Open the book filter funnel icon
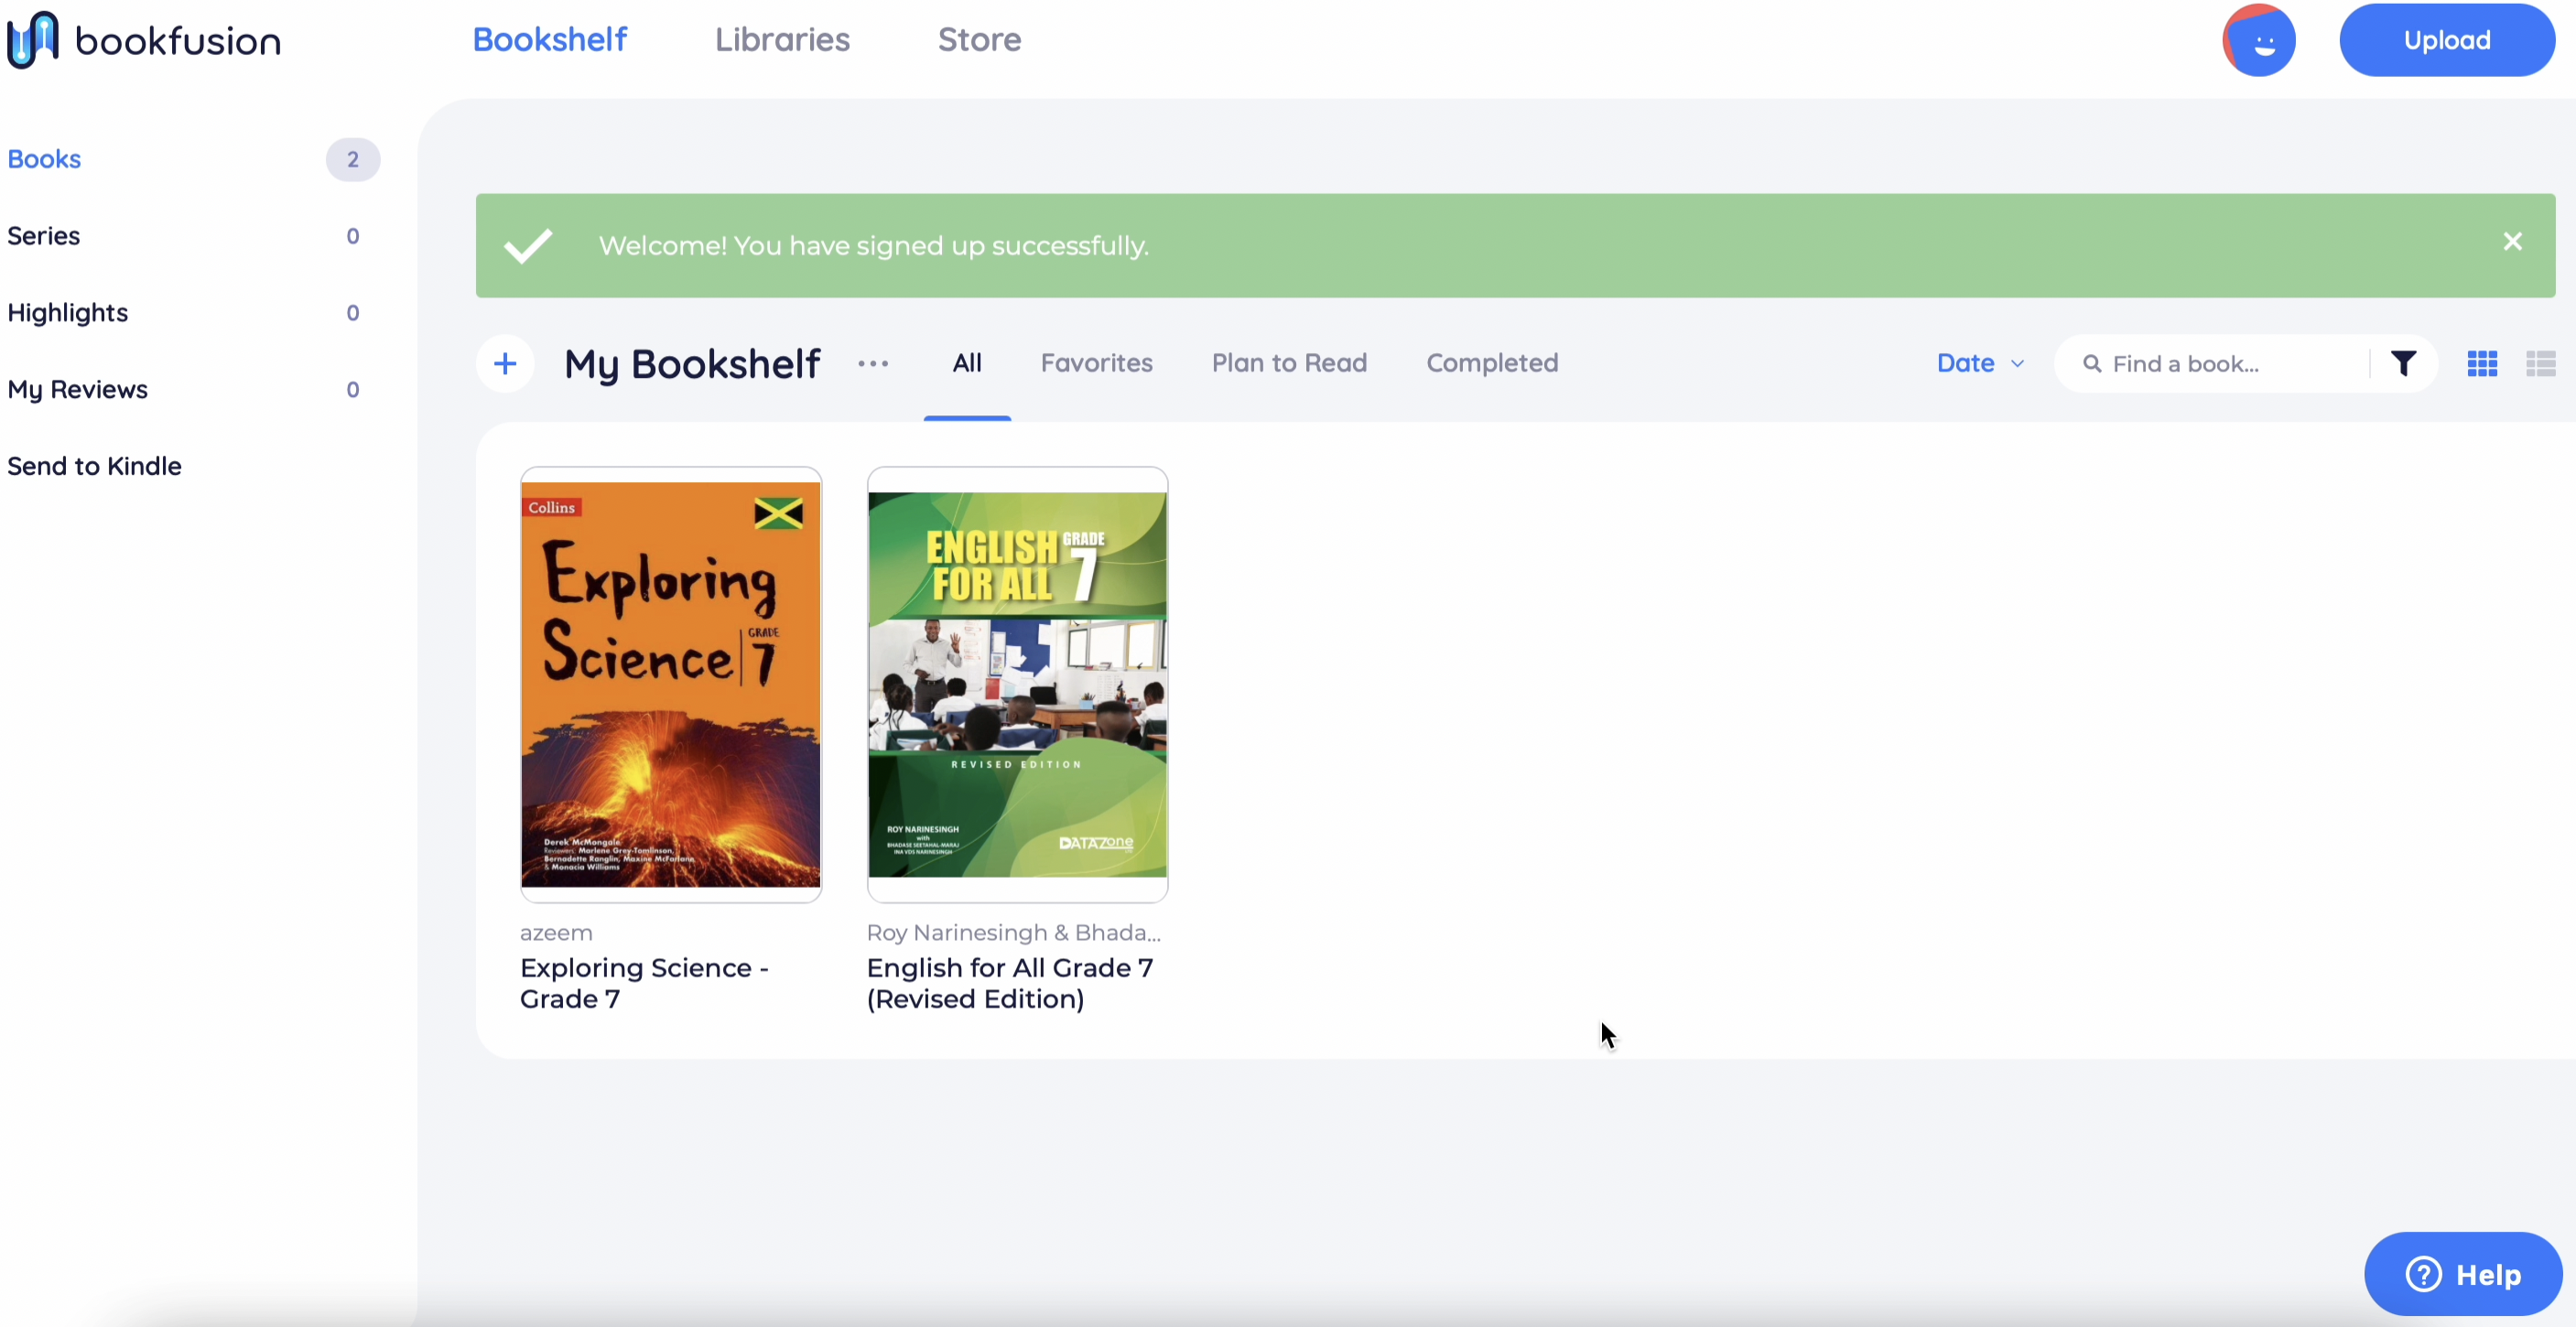This screenshot has width=2576, height=1327. 2404,363
